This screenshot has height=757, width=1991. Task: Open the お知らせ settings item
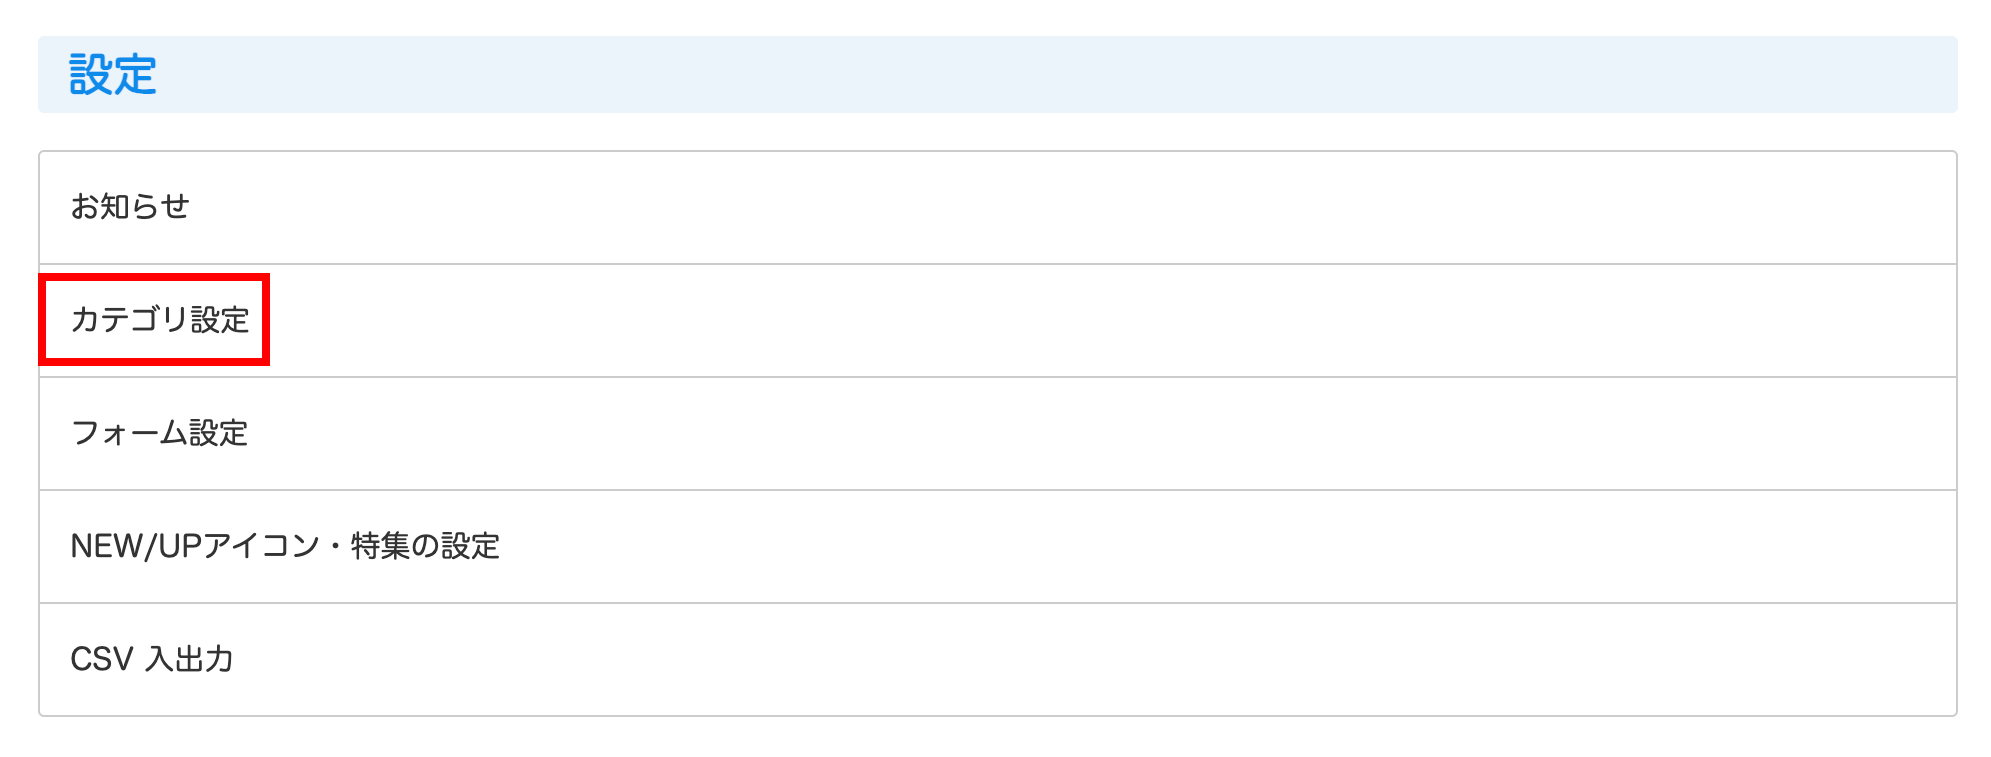tap(130, 207)
